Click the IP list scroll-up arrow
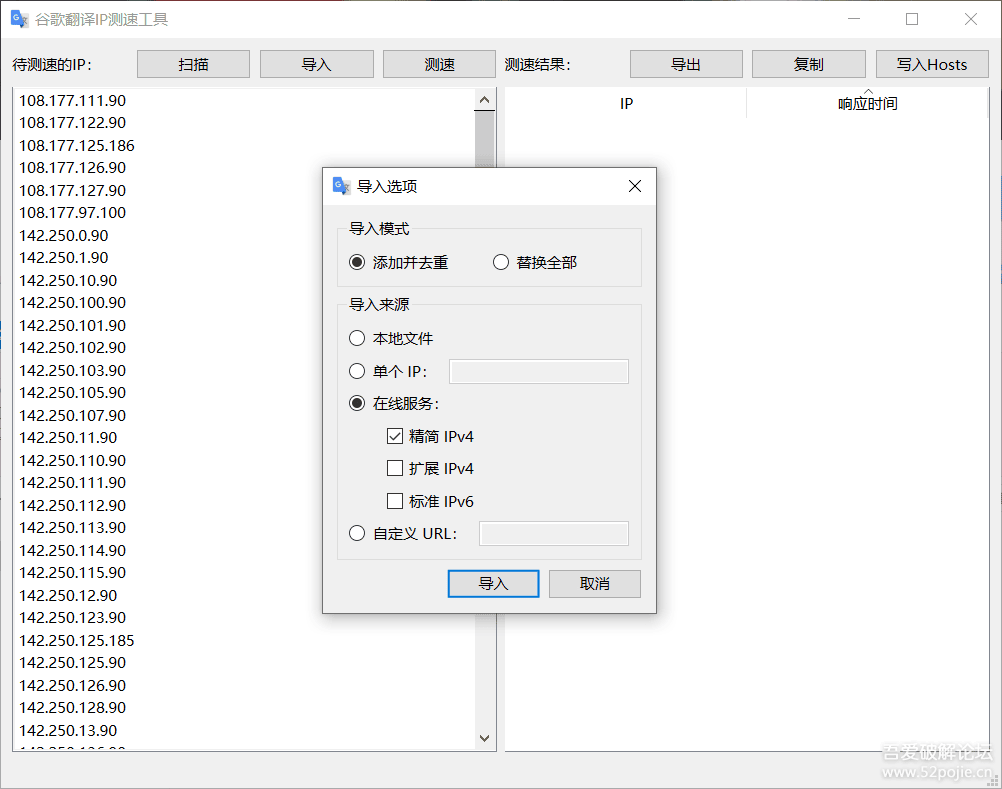Viewport: 1002px width, 789px height. click(x=484, y=100)
